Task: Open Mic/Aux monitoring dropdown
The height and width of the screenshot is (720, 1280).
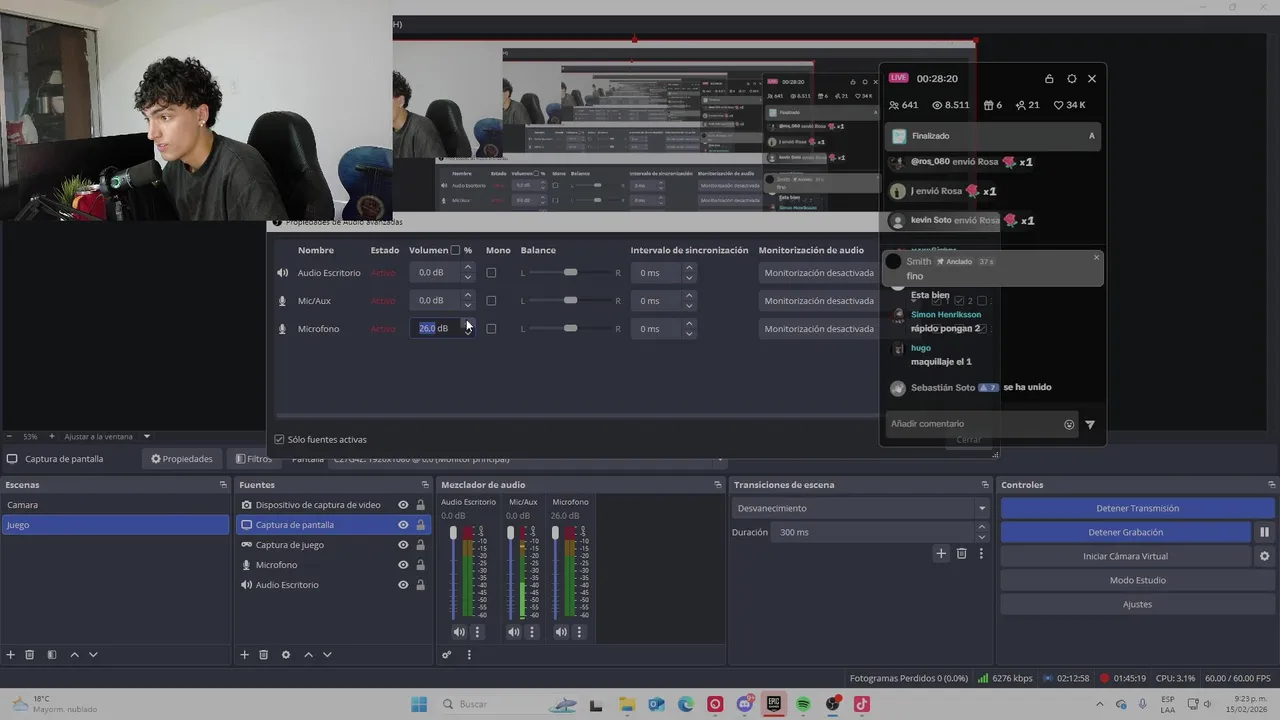Action: [x=818, y=301]
